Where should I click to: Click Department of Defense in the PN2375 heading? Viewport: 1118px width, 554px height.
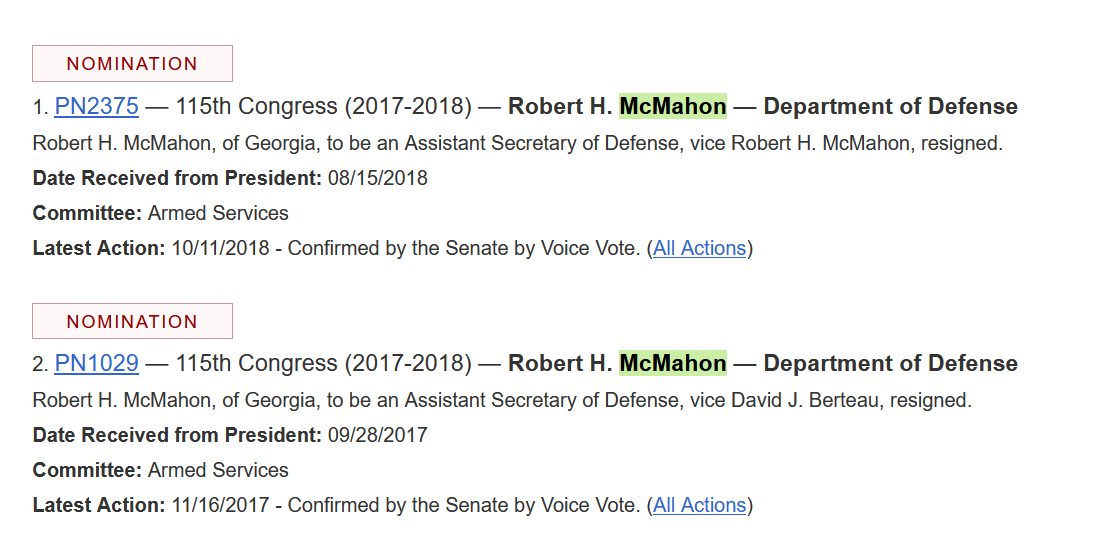(x=890, y=106)
